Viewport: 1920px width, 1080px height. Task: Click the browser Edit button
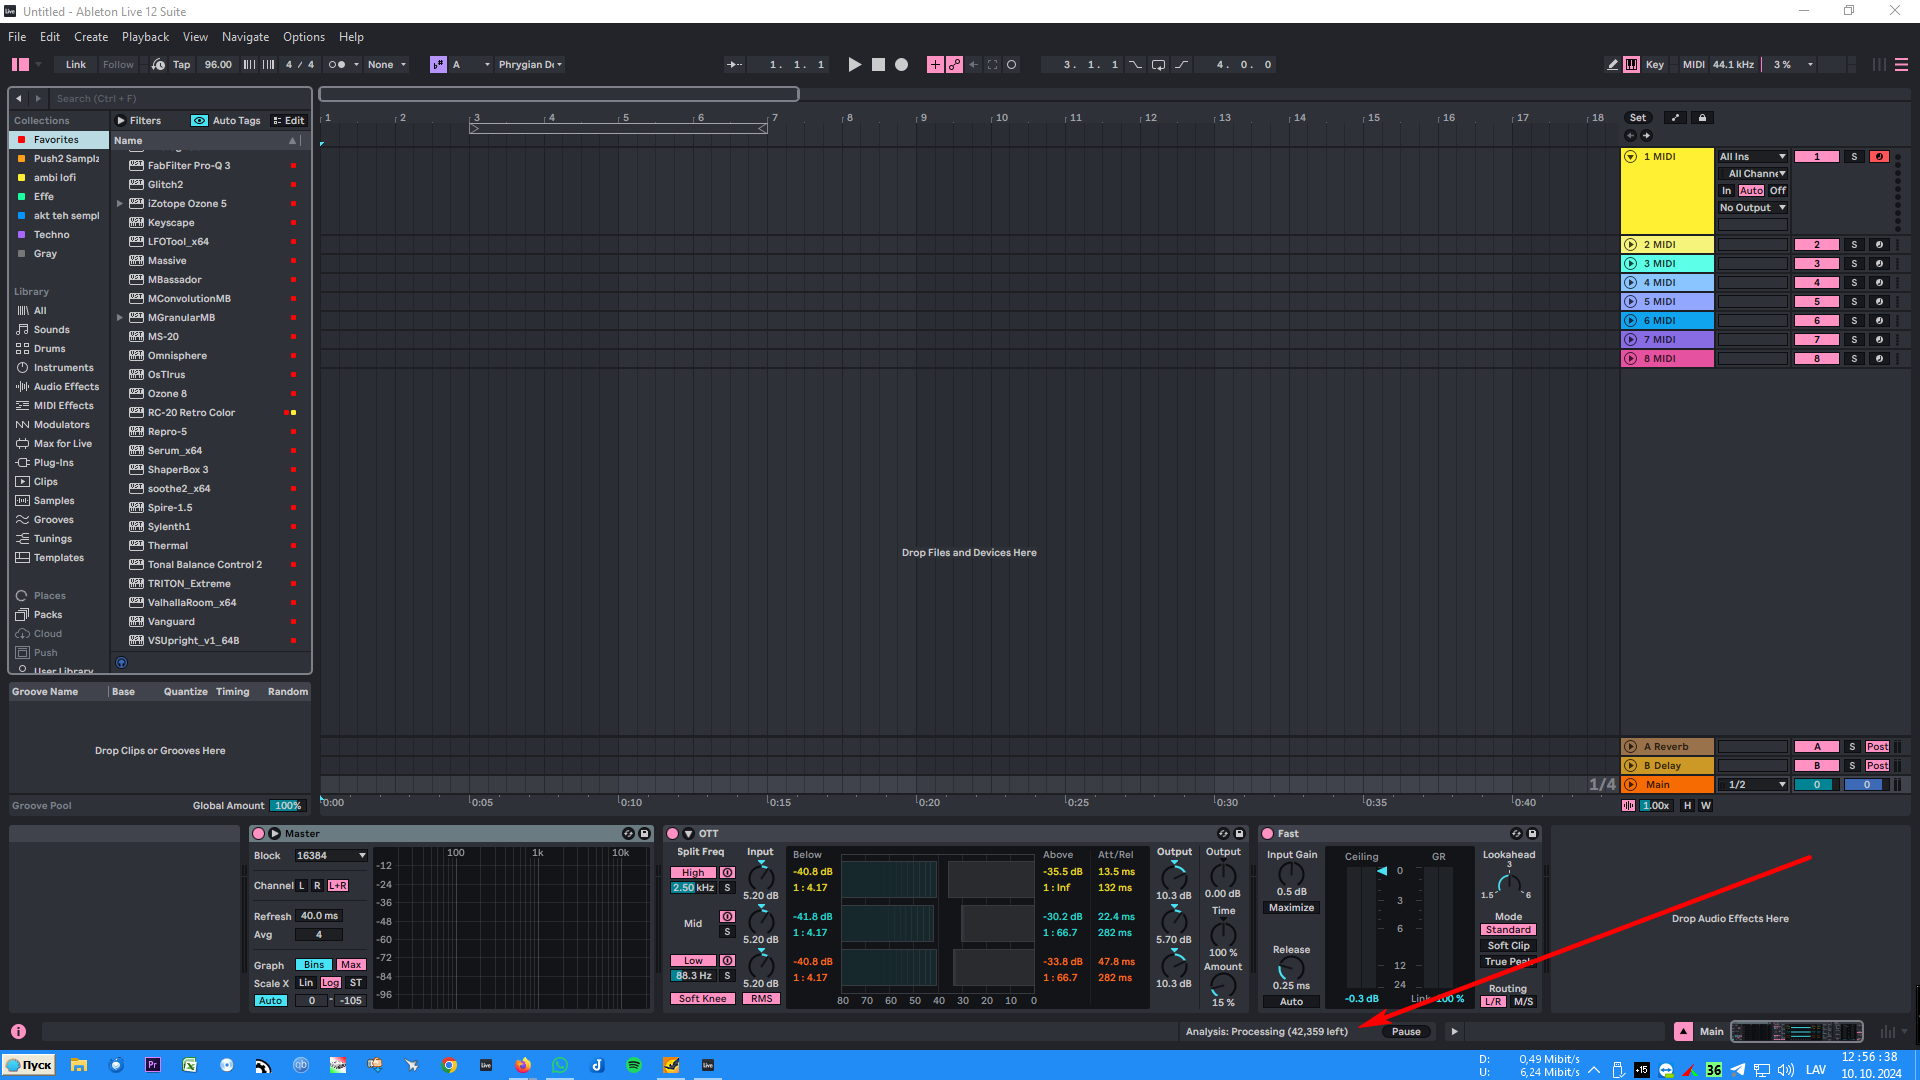289,120
